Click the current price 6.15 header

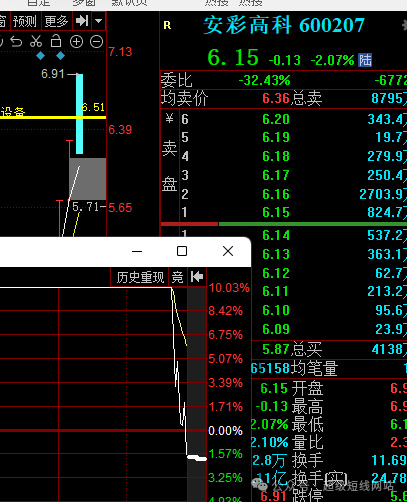click(233, 57)
